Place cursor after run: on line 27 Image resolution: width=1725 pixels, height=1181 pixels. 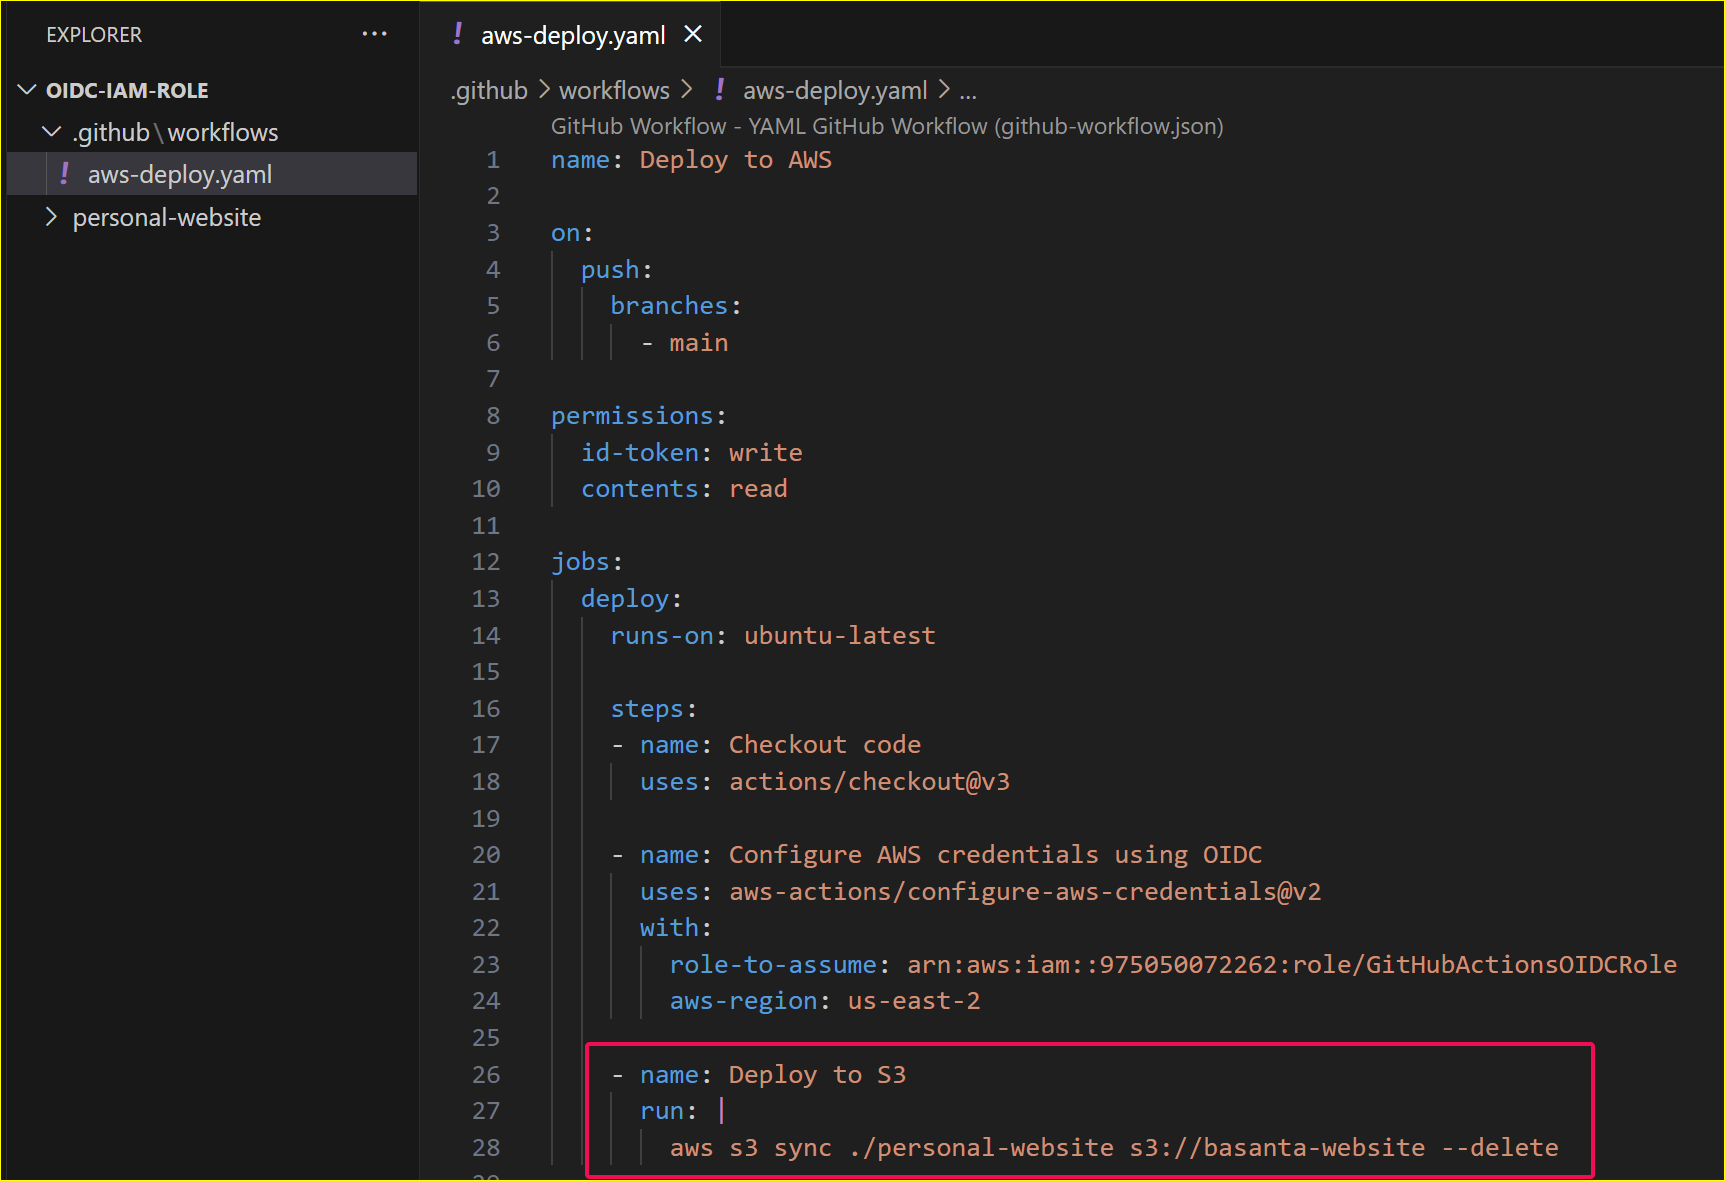722,1110
